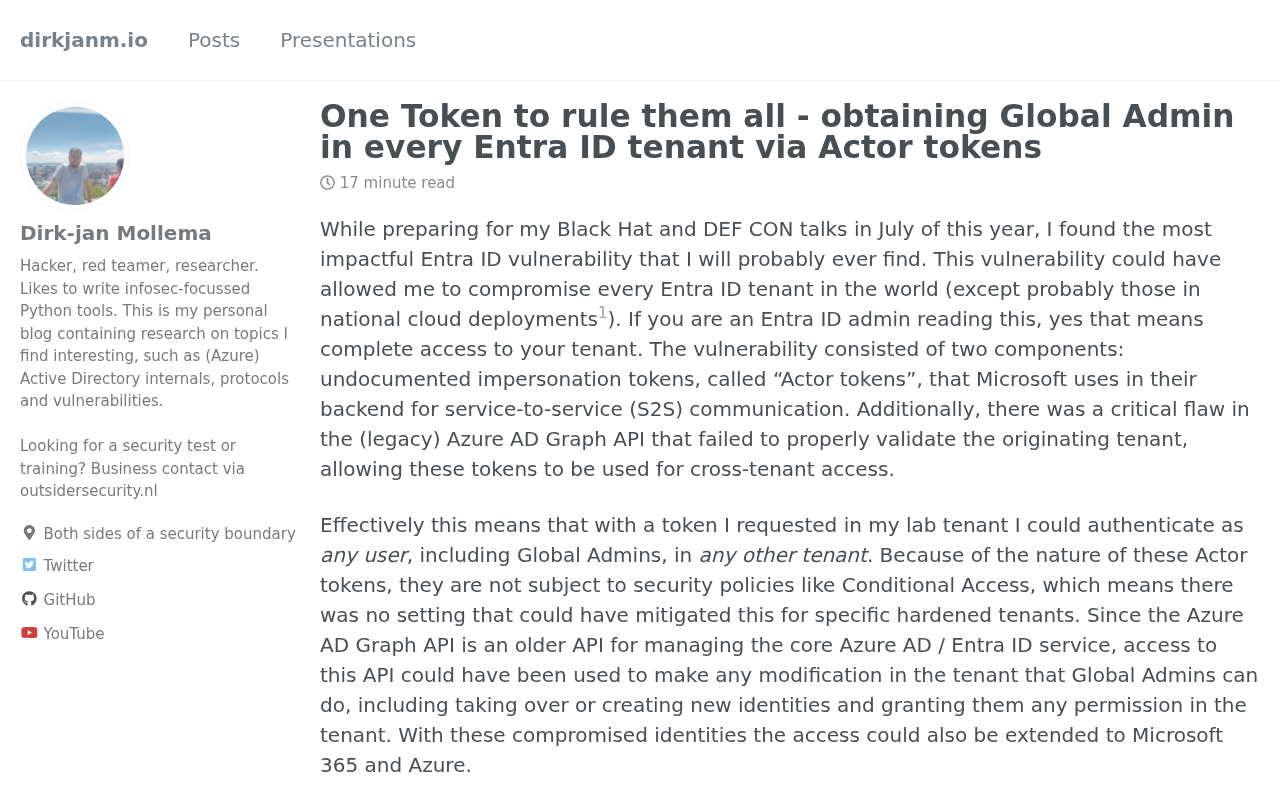This screenshot has width=1280, height=800.
Task: Open the Twitter profile link
Action: [68, 564]
